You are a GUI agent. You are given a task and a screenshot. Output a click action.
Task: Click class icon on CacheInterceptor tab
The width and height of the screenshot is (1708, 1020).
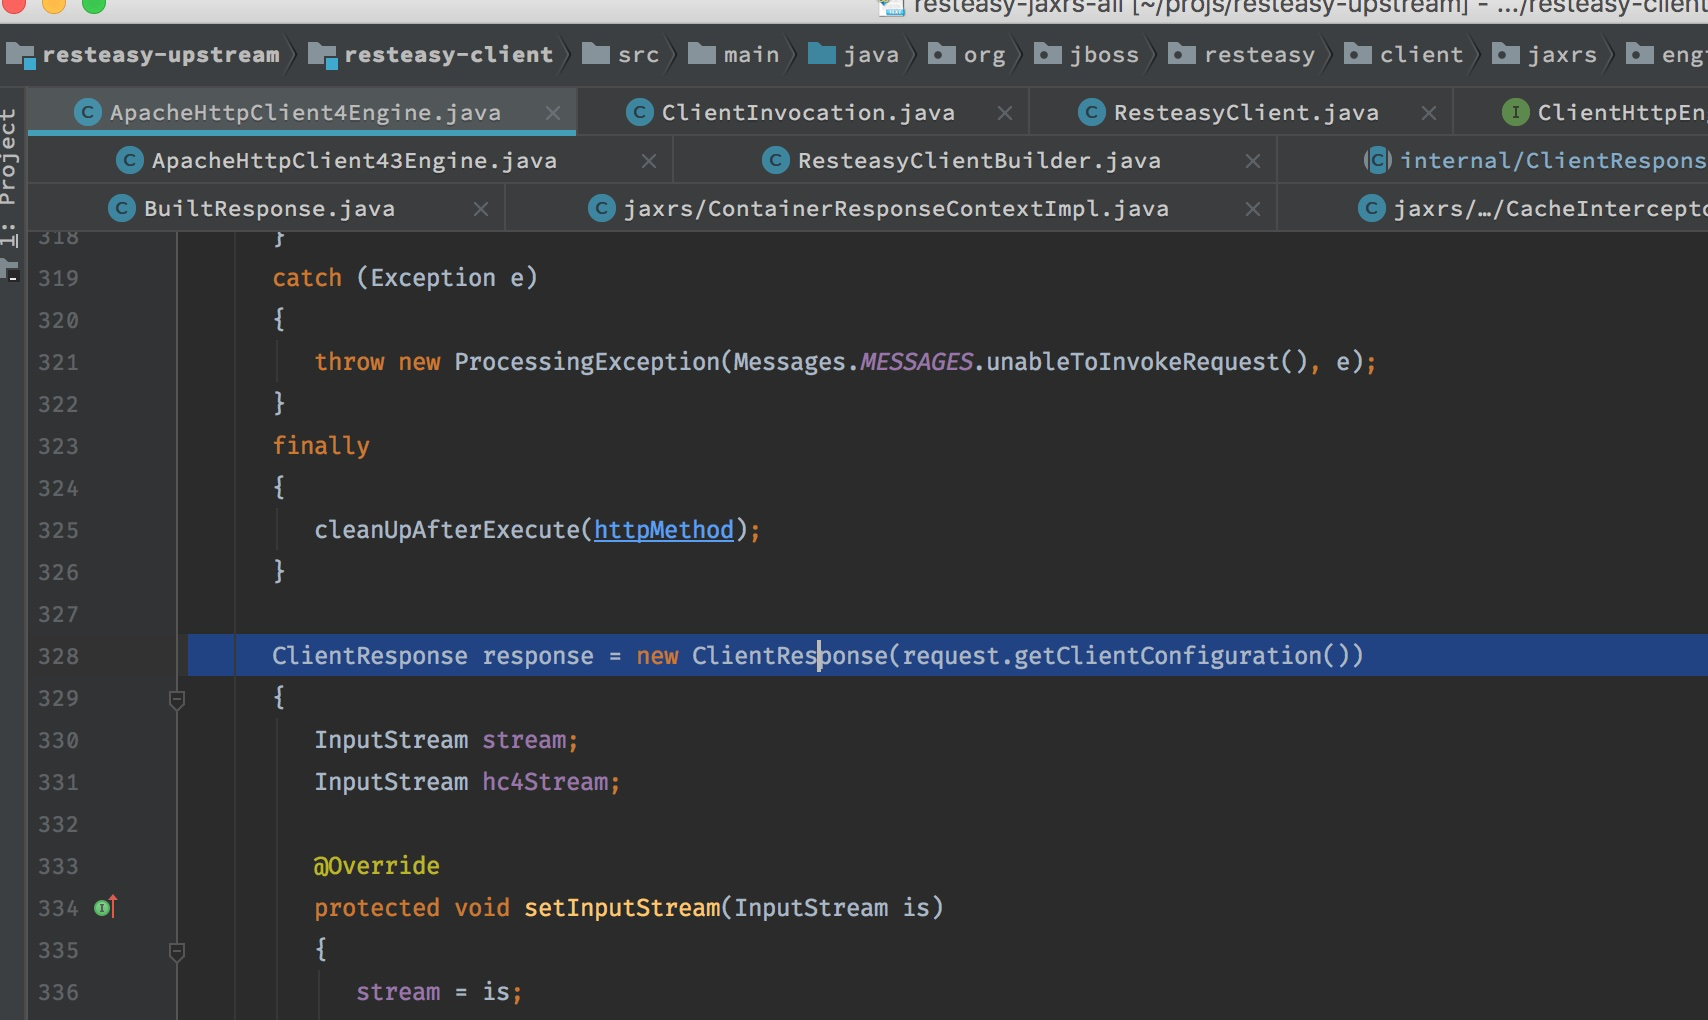click(1372, 208)
